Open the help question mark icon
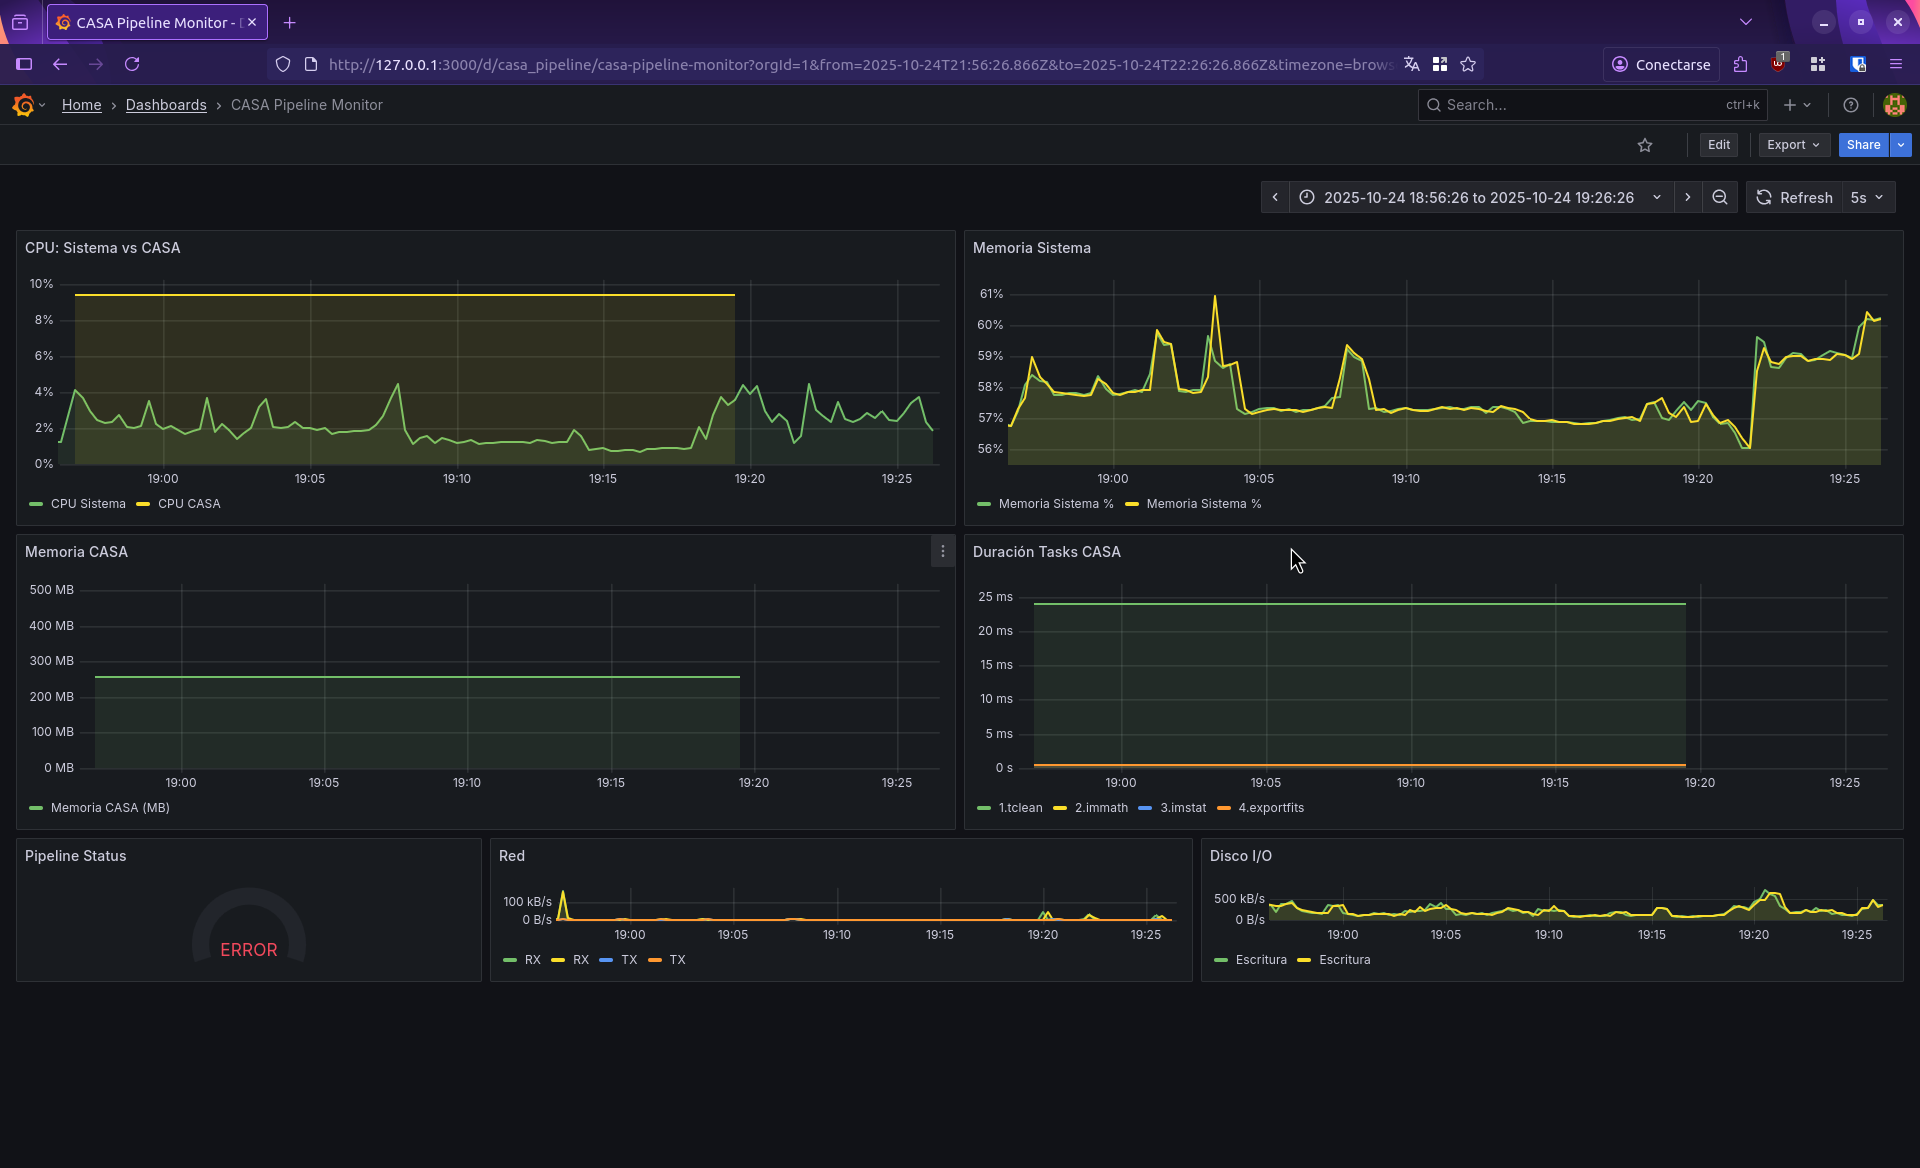Image resolution: width=1920 pixels, height=1168 pixels. point(1850,105)
